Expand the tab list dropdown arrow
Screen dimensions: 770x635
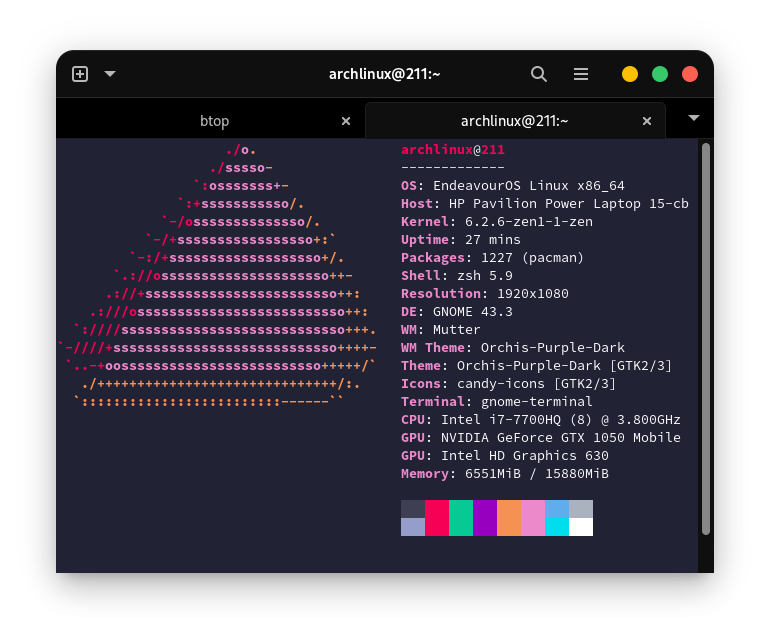click(694, 118)
